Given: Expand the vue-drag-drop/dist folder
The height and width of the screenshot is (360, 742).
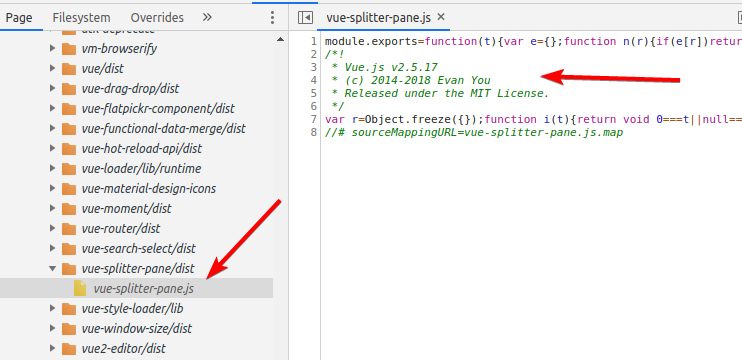Looking at the screenshot, I should coord(53,88).
